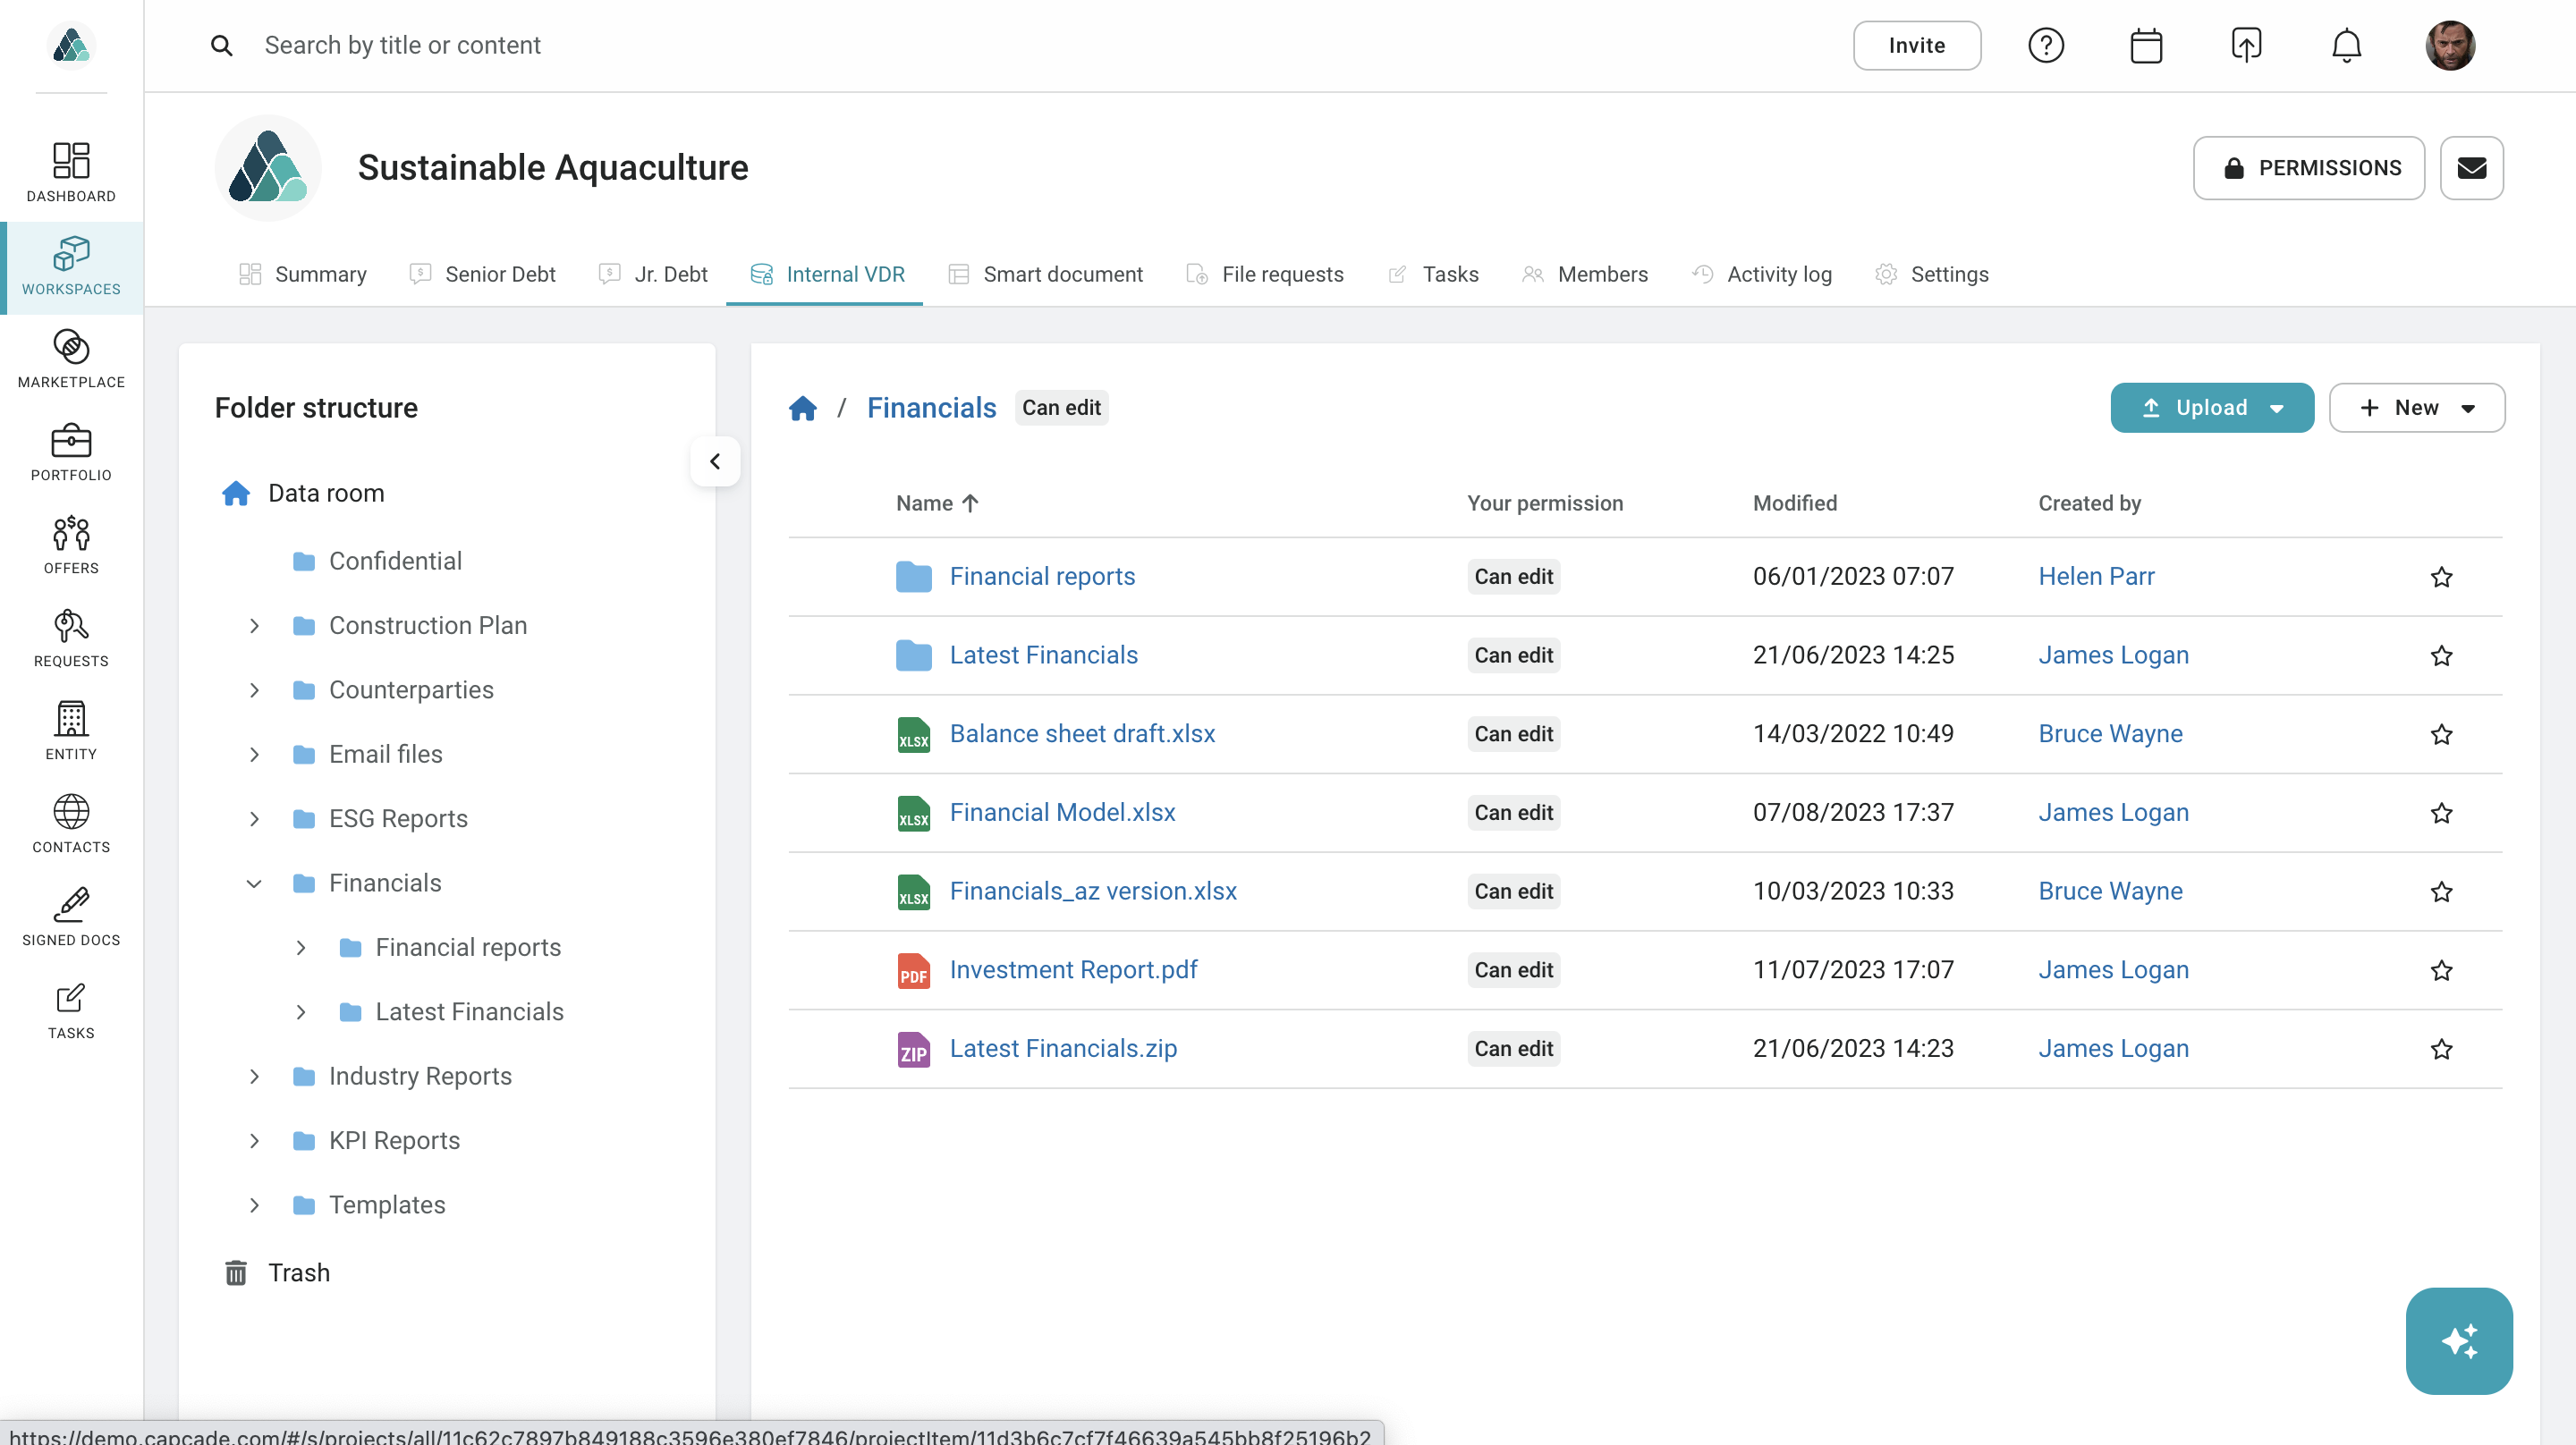Open the AI sparkle assistant button
Viewport: 2576px width, 1445px height.
pos(2459,1340)
